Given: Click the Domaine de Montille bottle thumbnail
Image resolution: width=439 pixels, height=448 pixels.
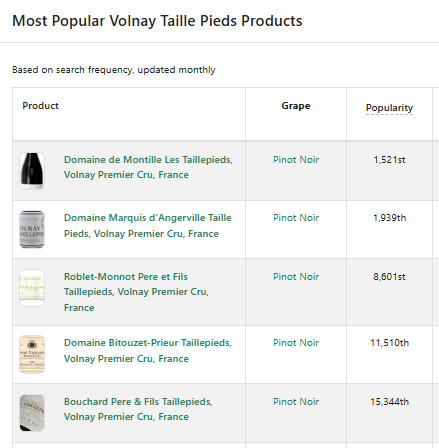Looking at the screenshot, I should click(32, 171).
